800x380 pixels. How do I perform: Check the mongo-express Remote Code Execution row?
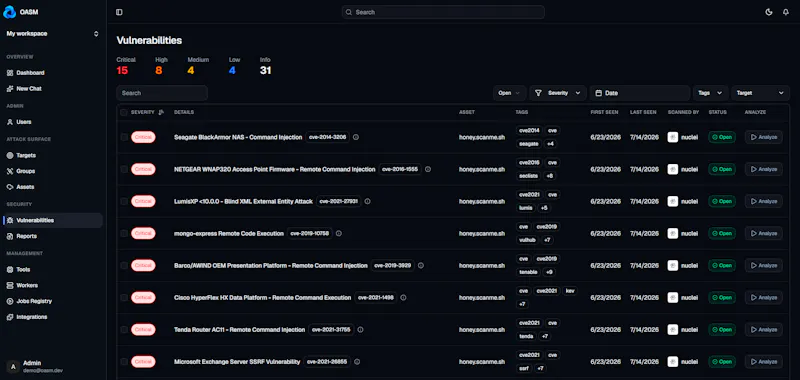tap(124, 234)
